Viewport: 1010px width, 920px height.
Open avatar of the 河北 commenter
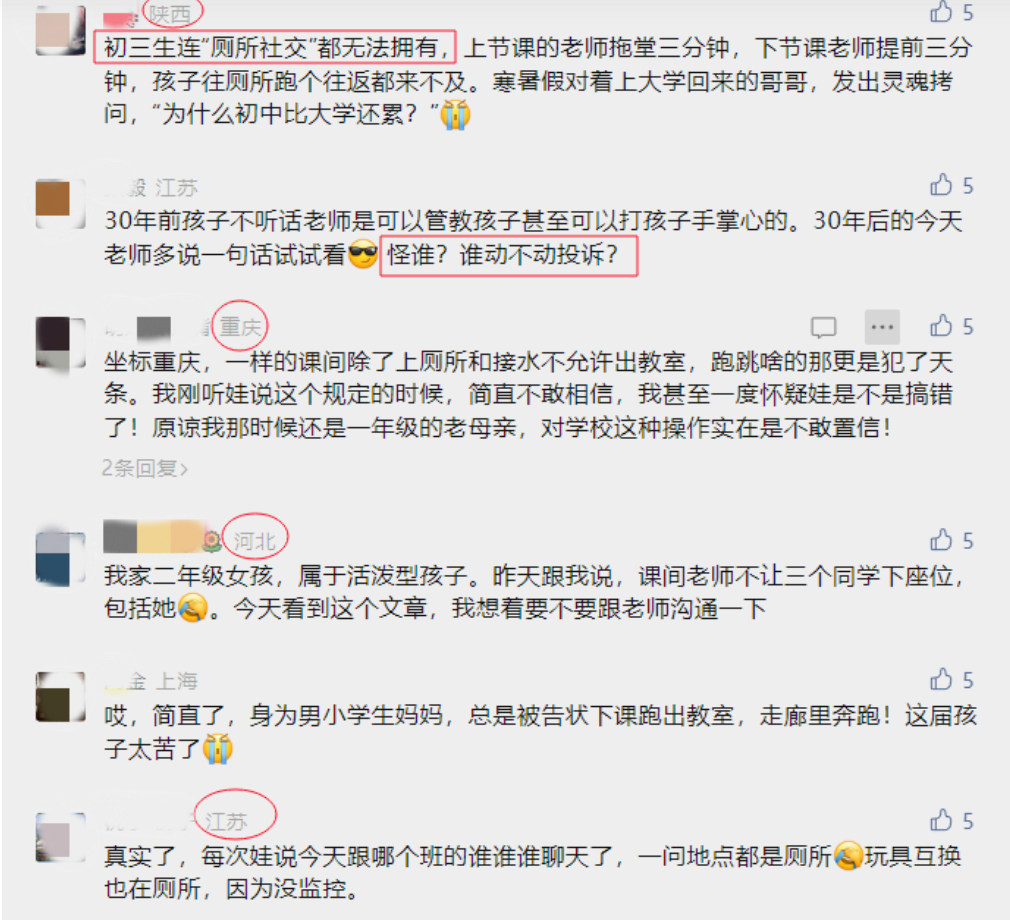tap(61, 559)
